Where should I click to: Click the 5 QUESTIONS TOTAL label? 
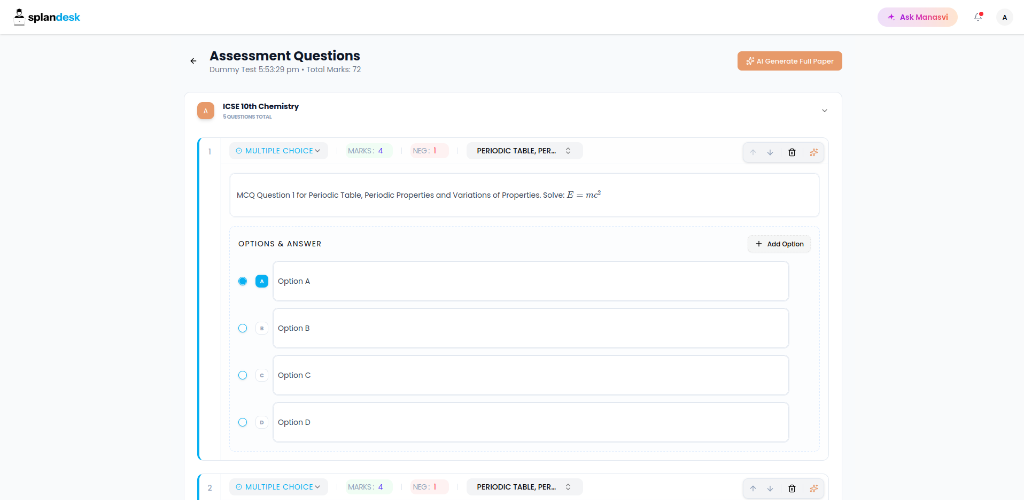(x=248, y=117)
